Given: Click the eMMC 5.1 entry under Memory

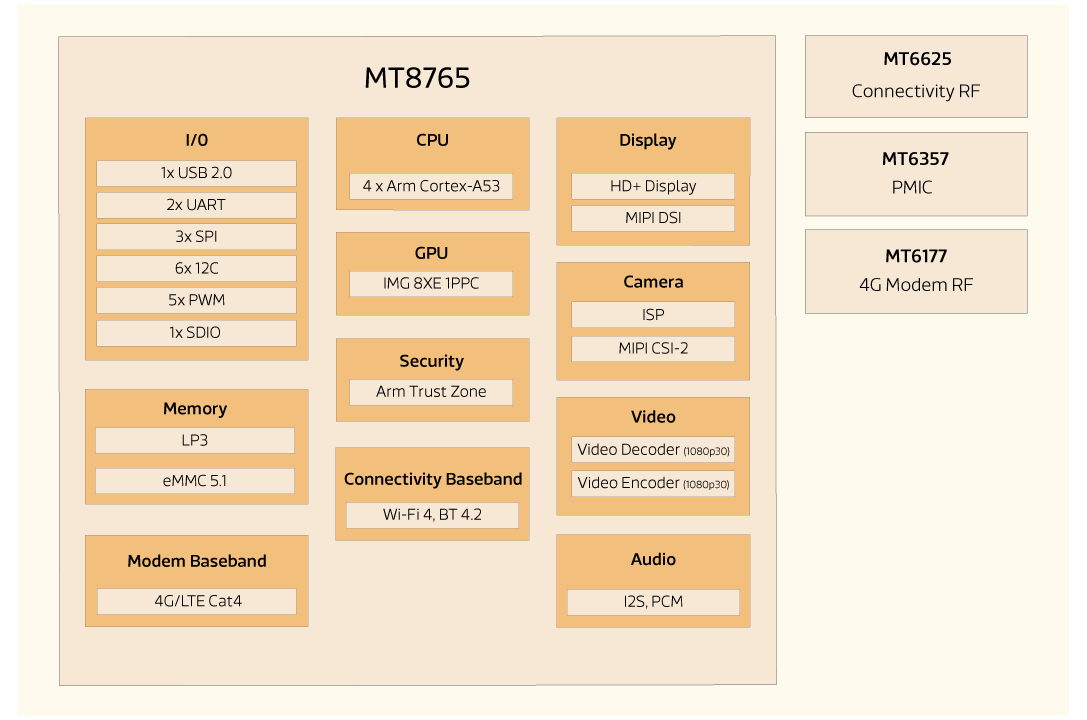Looking at the screenshot, I should click(x=194, y=480).
